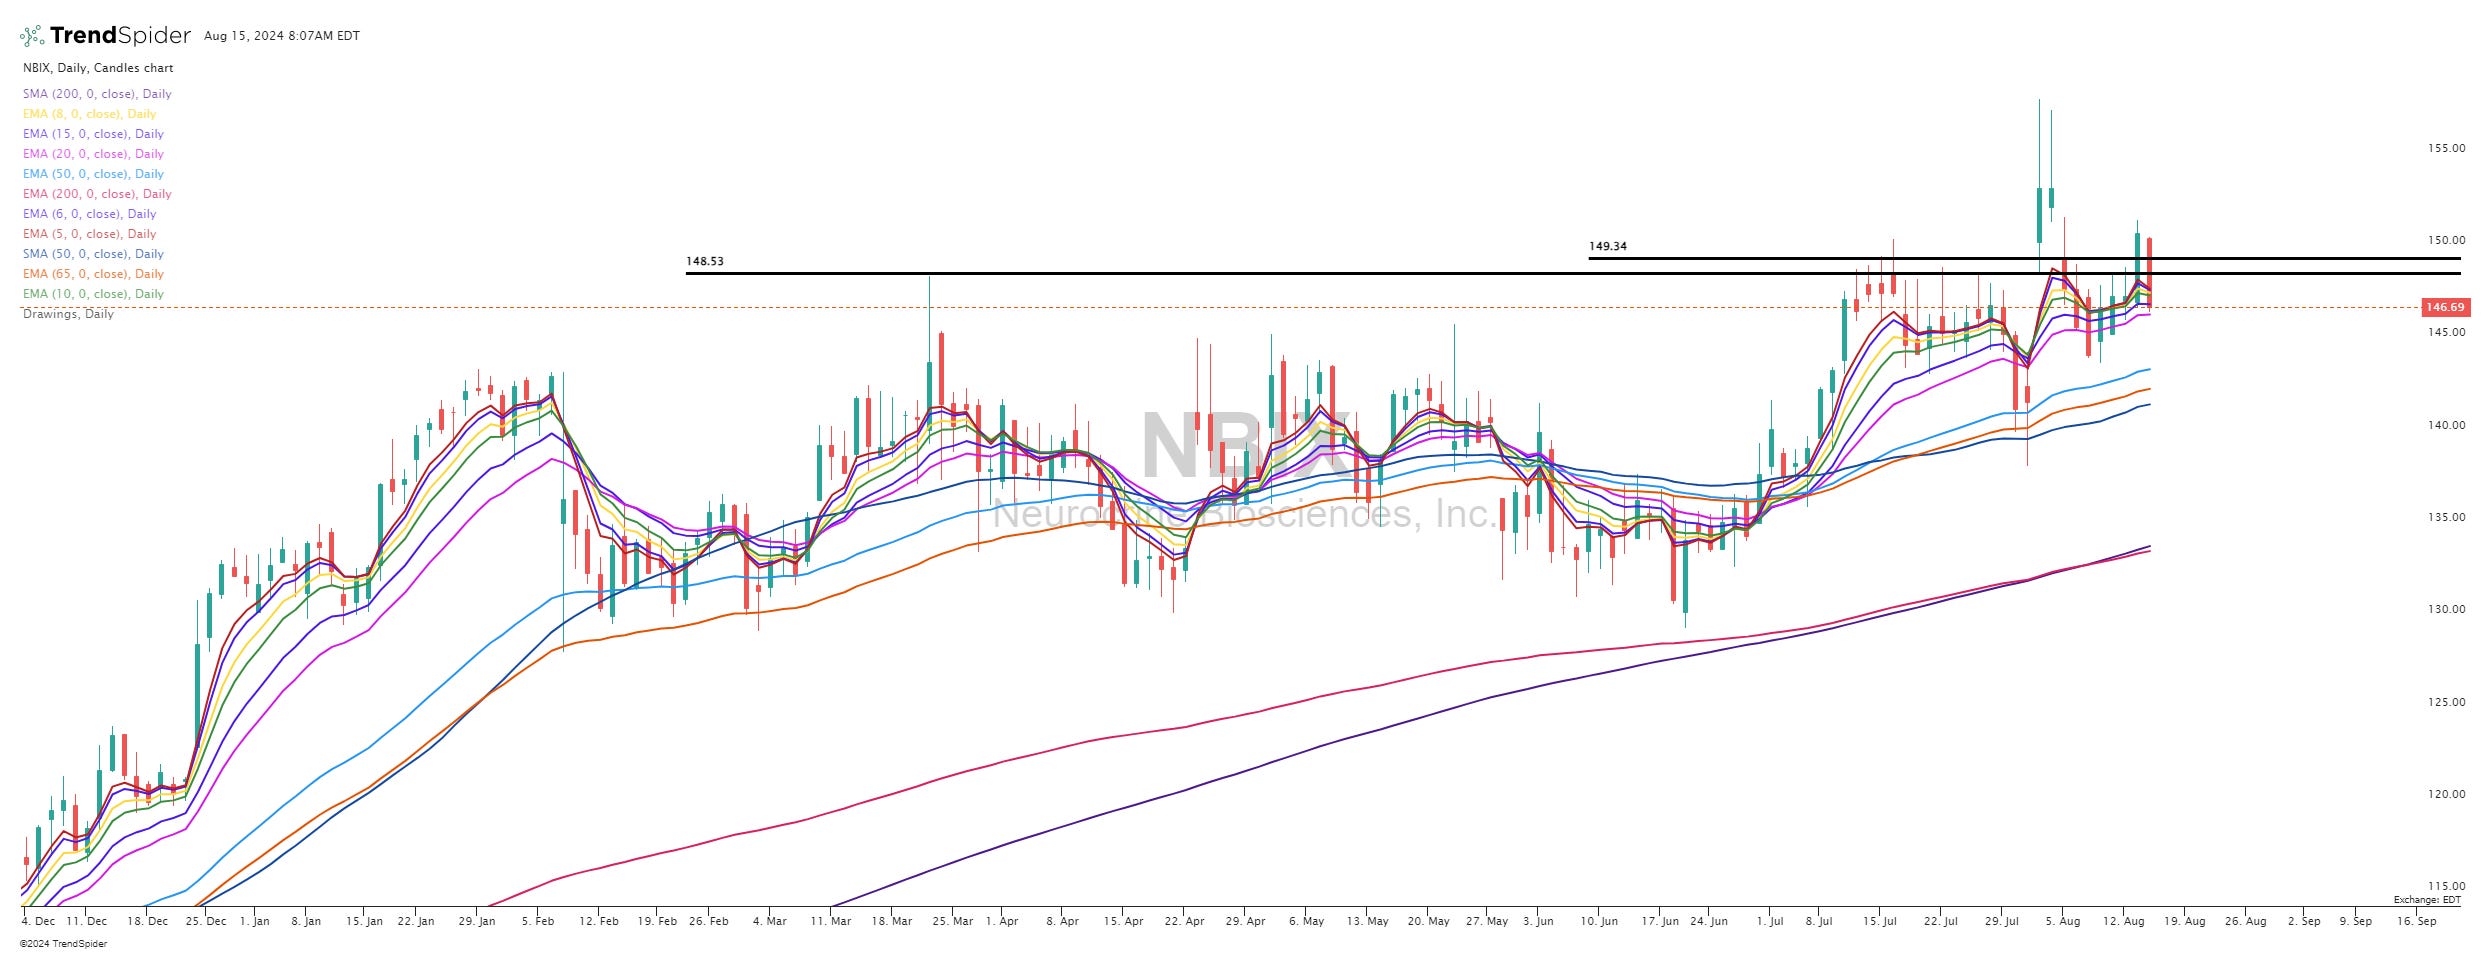This screenshot has width=2491, height=953.
Task: Click the EMA (6, 0, close) legend entry
Action: click(90, 214)
